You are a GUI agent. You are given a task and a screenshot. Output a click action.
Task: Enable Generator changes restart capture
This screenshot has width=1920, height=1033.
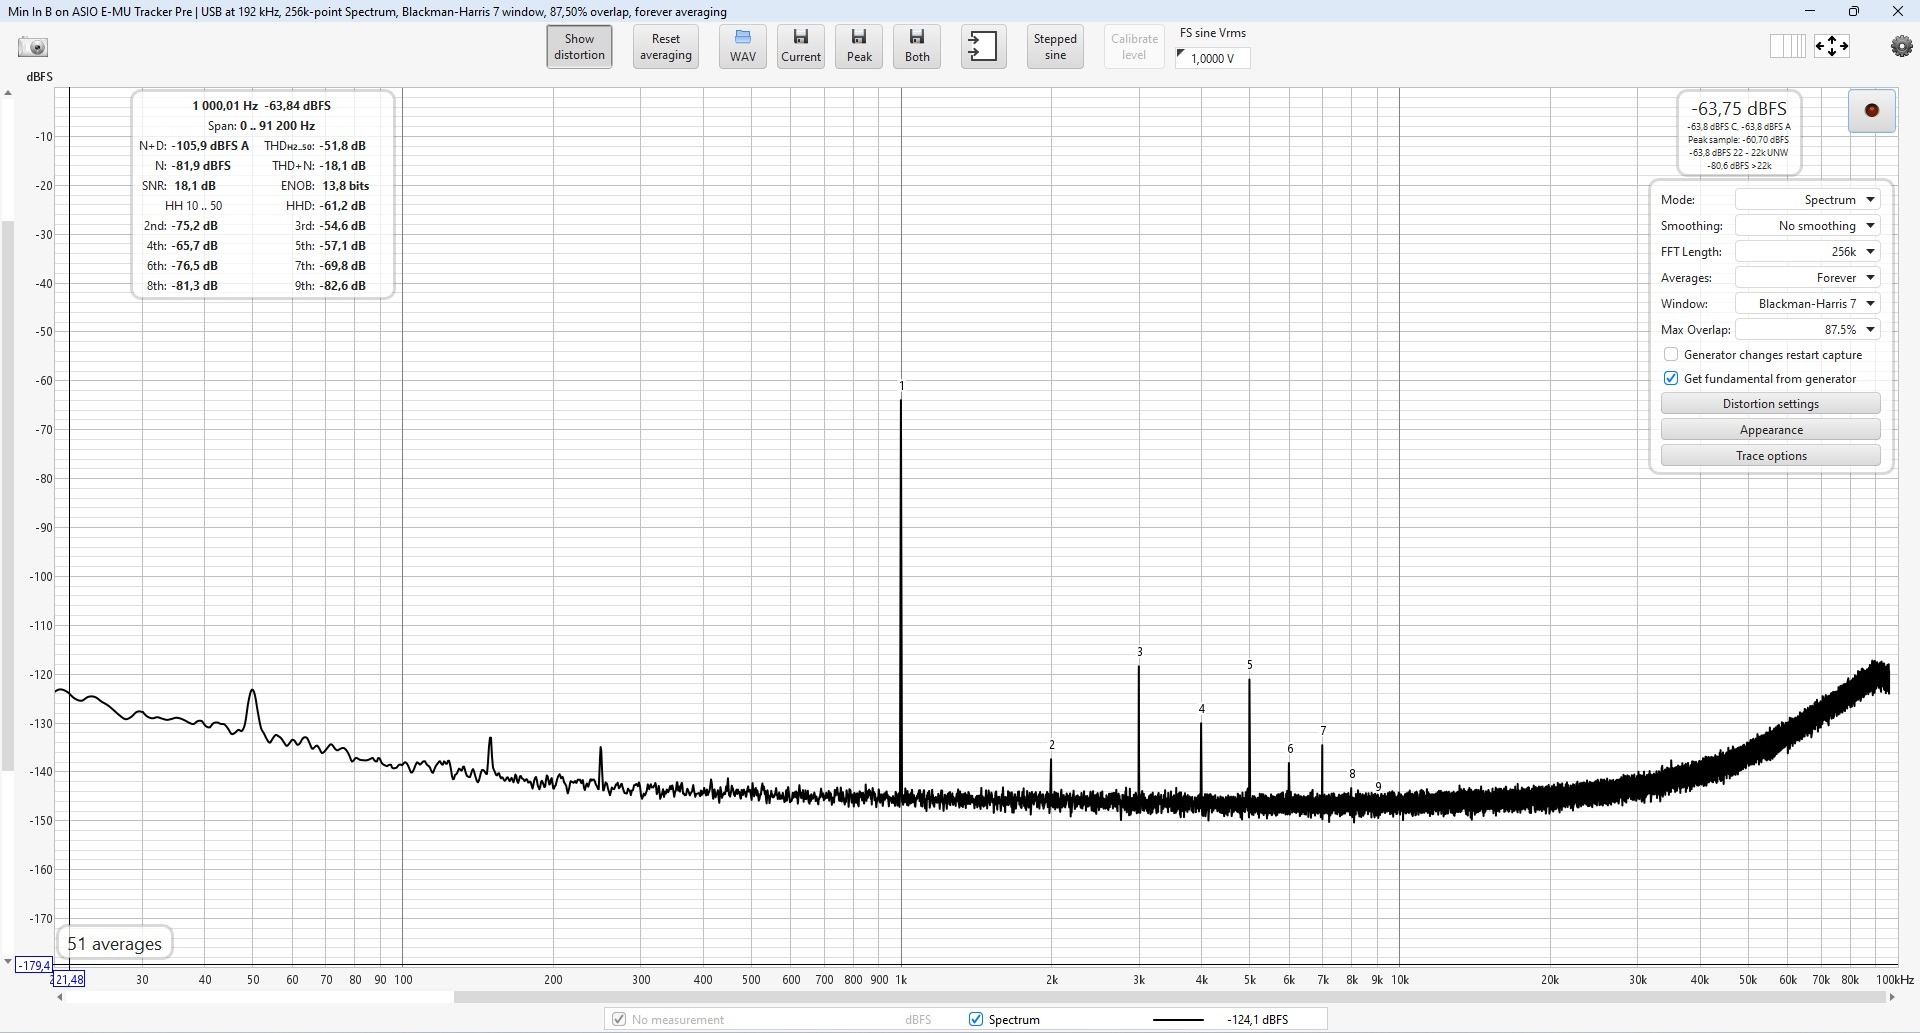[1671, 354]
